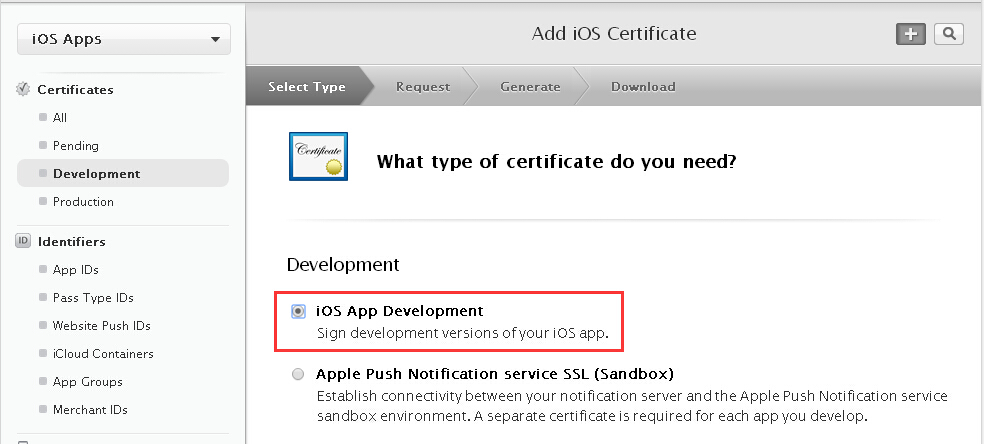The image size is (984, 444).
Task: Click the Identifiers ID badge icon
Action: [23, 241]
